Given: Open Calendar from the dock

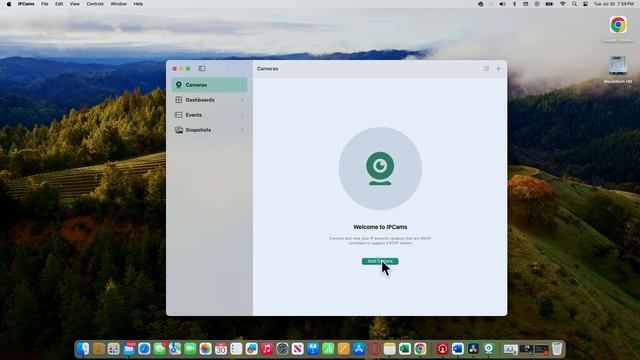Looking at the screenshot, I should 221,349.
